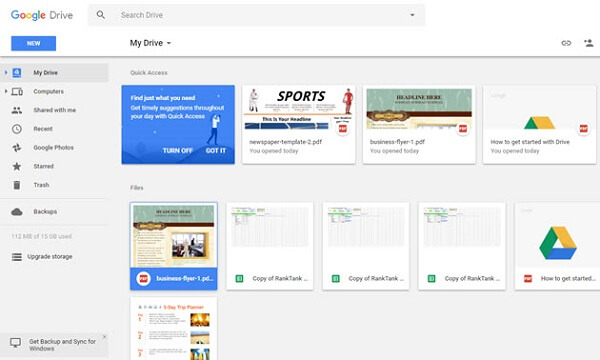The image size is (600, 360).
Task: Click PDF icon on selected business-flyer file
Action: (143, 279)
